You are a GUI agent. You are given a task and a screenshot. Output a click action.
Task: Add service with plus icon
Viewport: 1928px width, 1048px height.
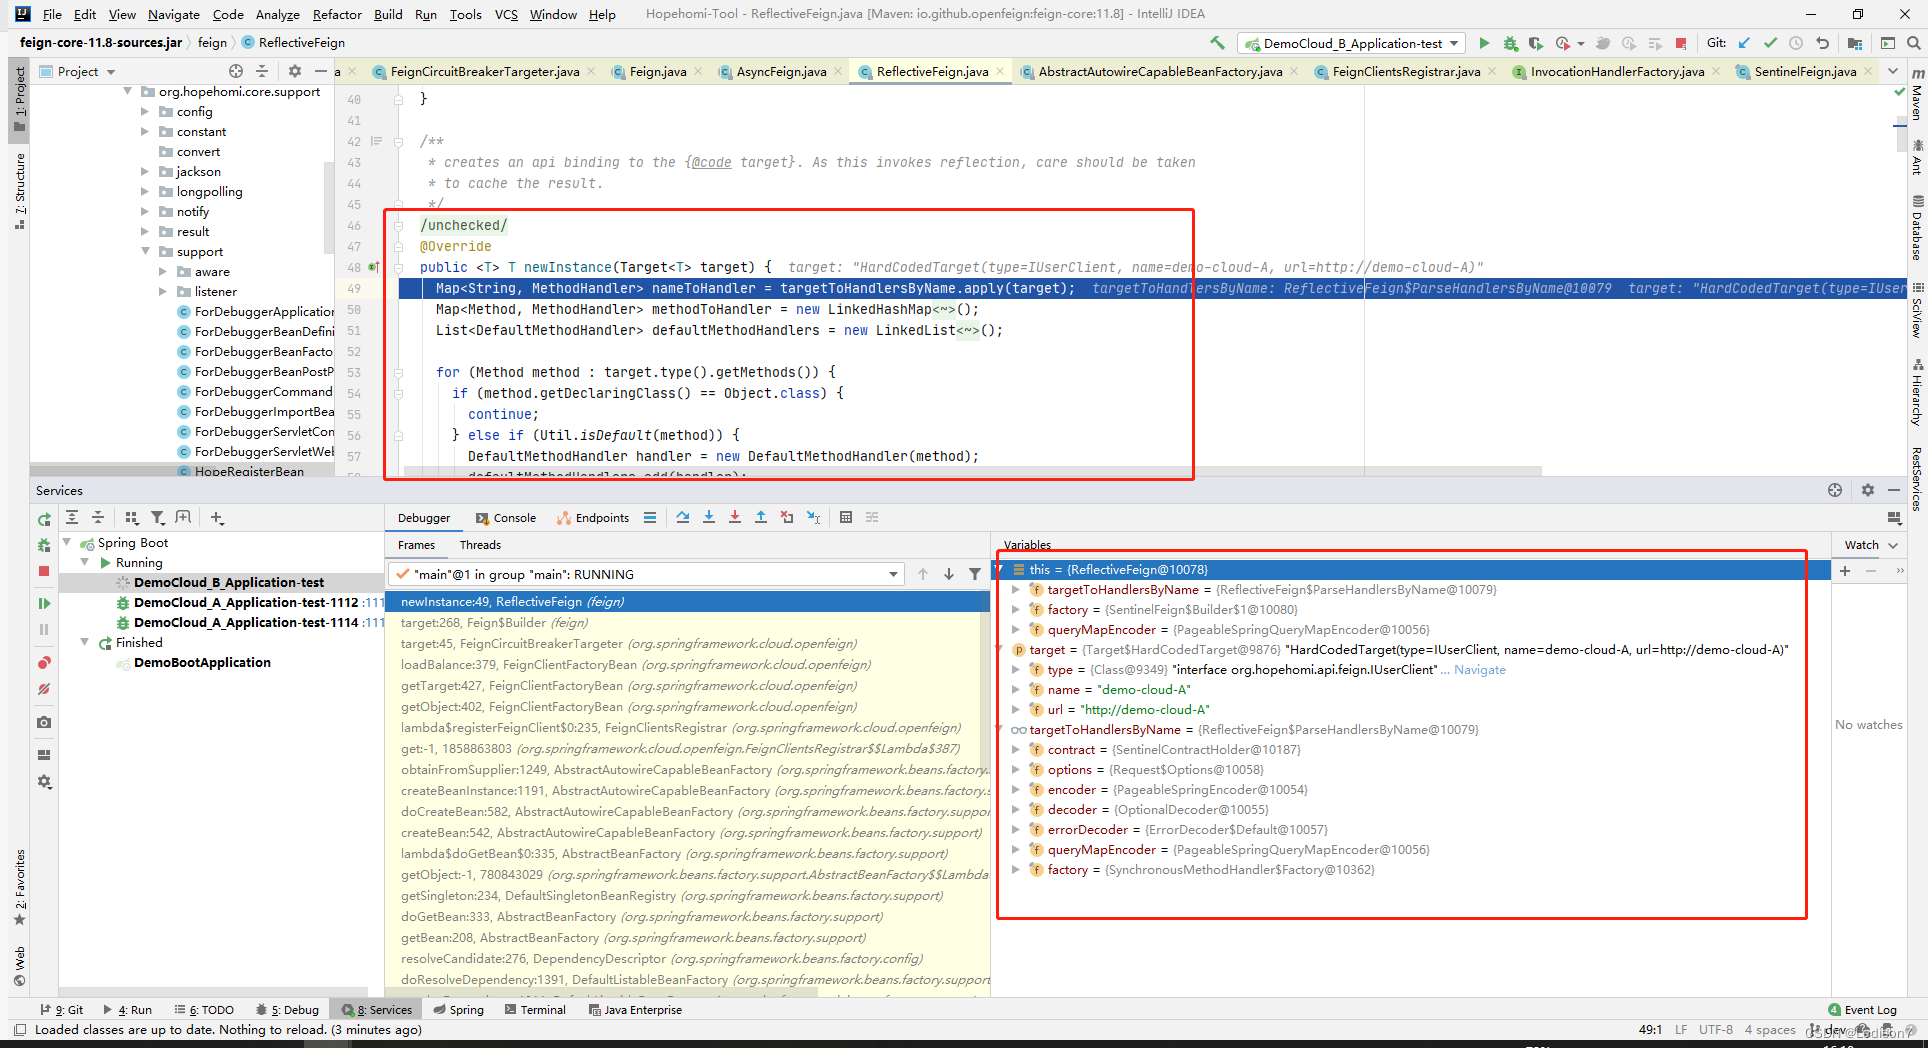pyautogui.click(x=217, y=517)
